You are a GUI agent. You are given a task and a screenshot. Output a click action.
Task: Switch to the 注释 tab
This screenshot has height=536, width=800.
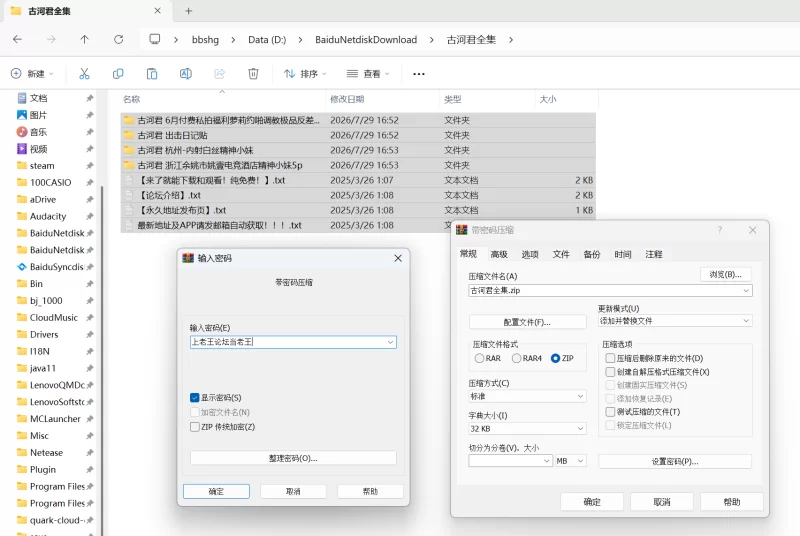click(654, 254)
